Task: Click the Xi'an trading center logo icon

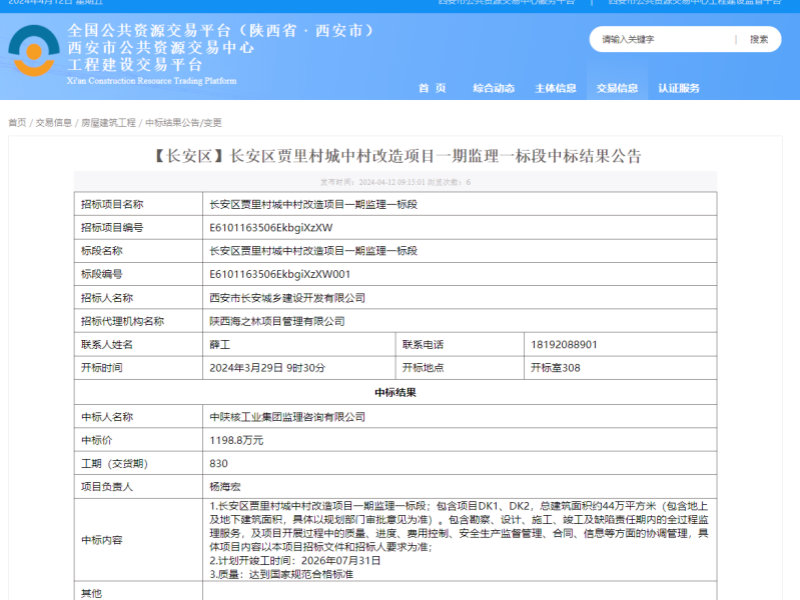Action: (34, 51)
